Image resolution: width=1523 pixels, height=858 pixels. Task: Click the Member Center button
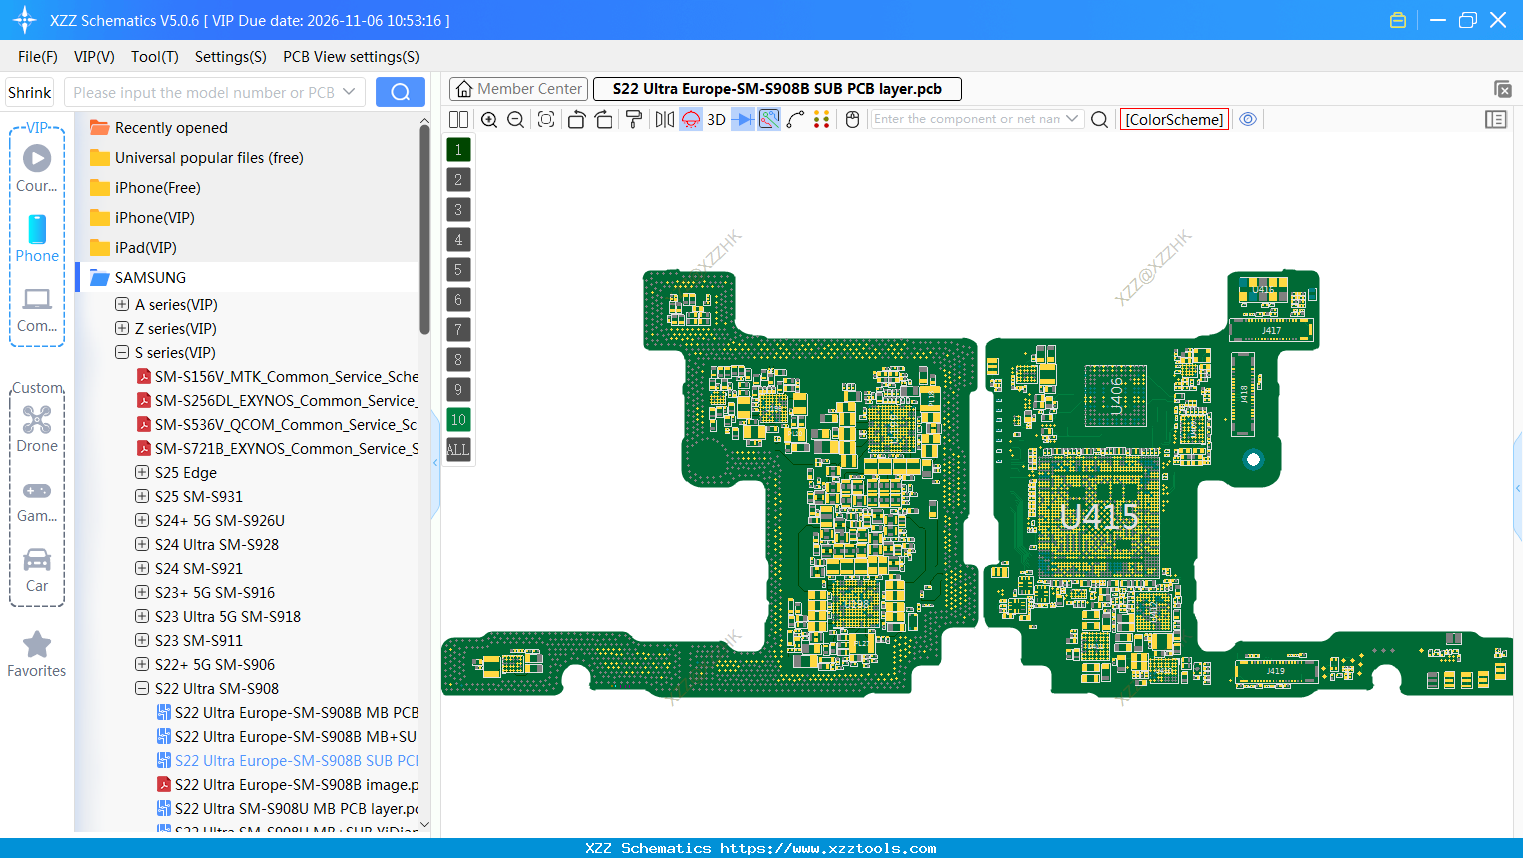[518, 89]
